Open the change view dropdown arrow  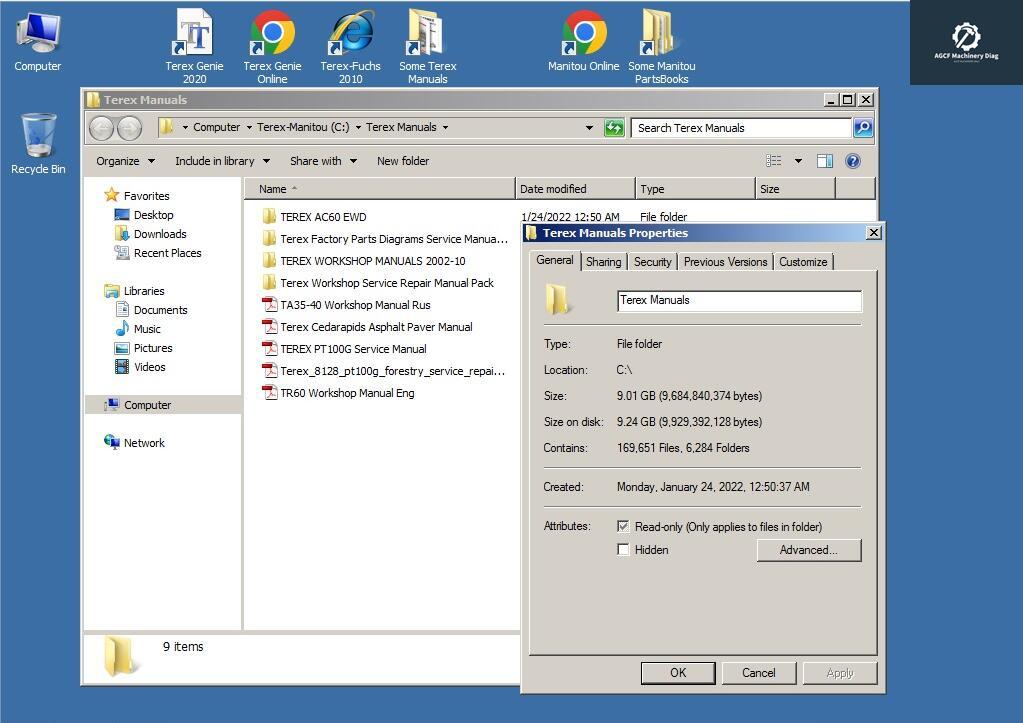tap(797, 160)
